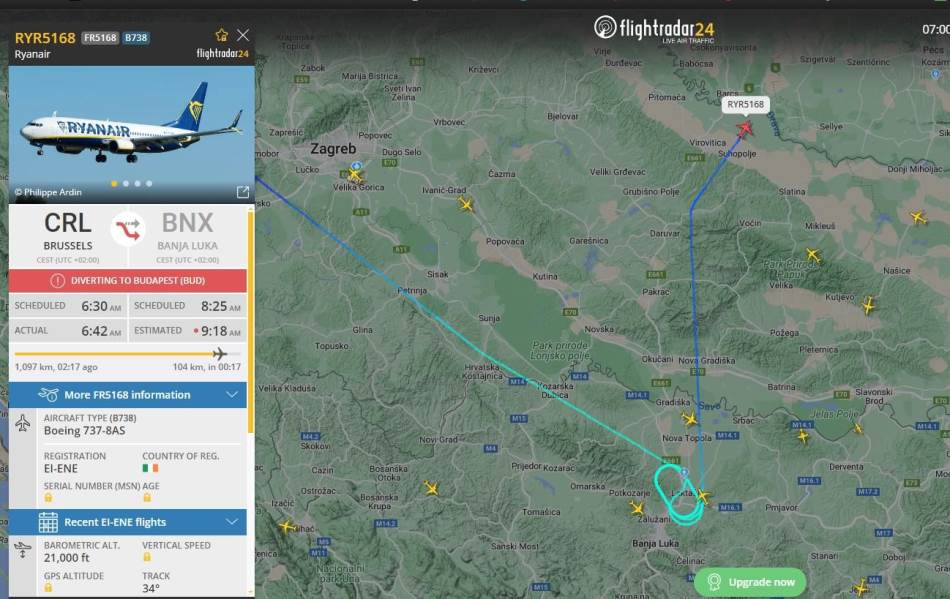The height and width of the screenshot is (599, 950).
Task: Click the lock icon under Serial Number (MSN)
Action: (x=48, y=498)
